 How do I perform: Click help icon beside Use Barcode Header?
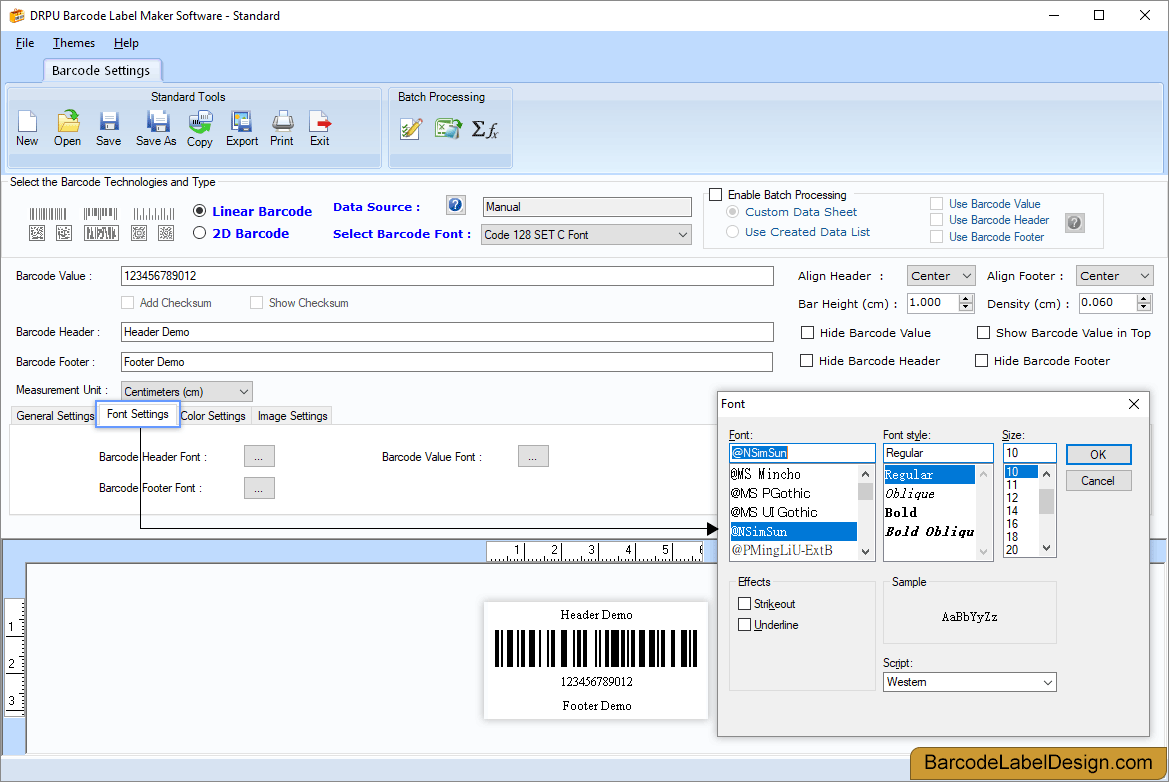pos(1074,222)
